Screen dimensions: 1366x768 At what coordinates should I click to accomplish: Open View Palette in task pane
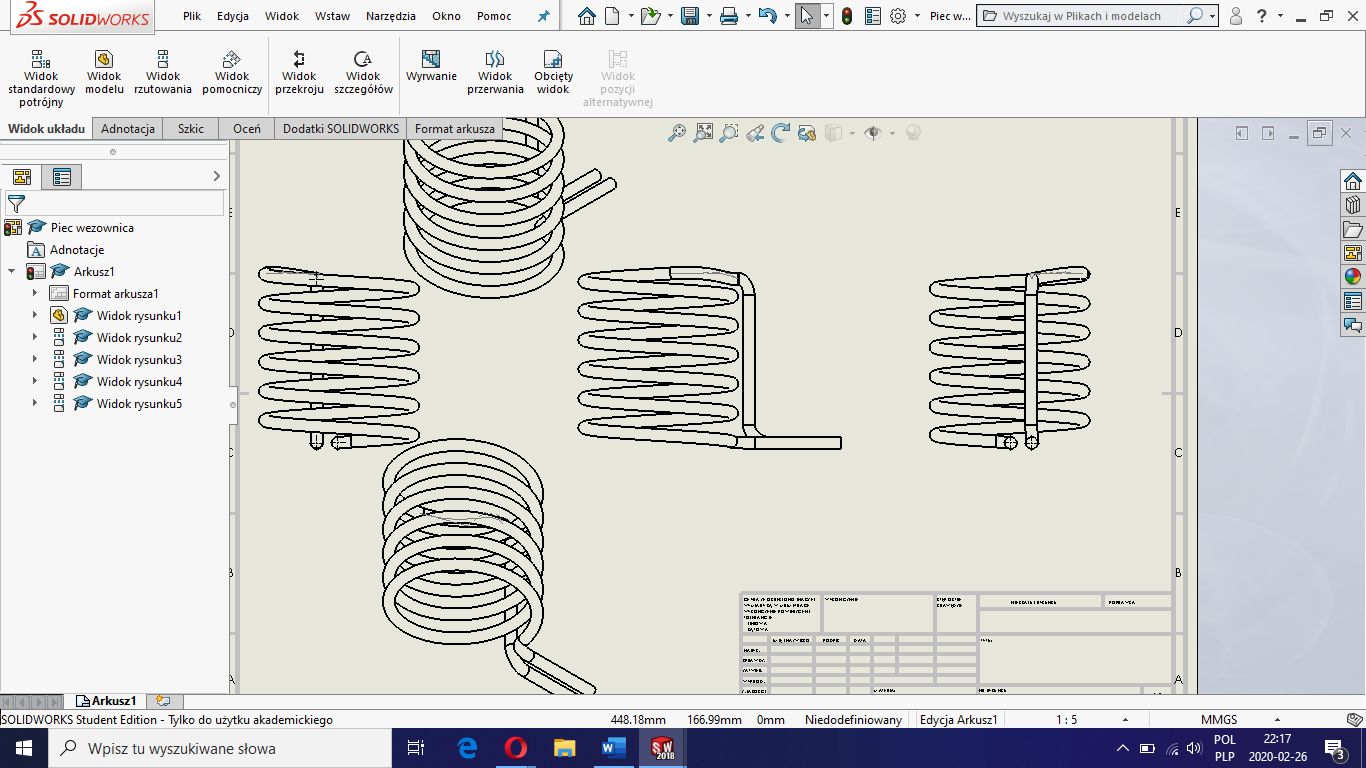coord(1353,253)
